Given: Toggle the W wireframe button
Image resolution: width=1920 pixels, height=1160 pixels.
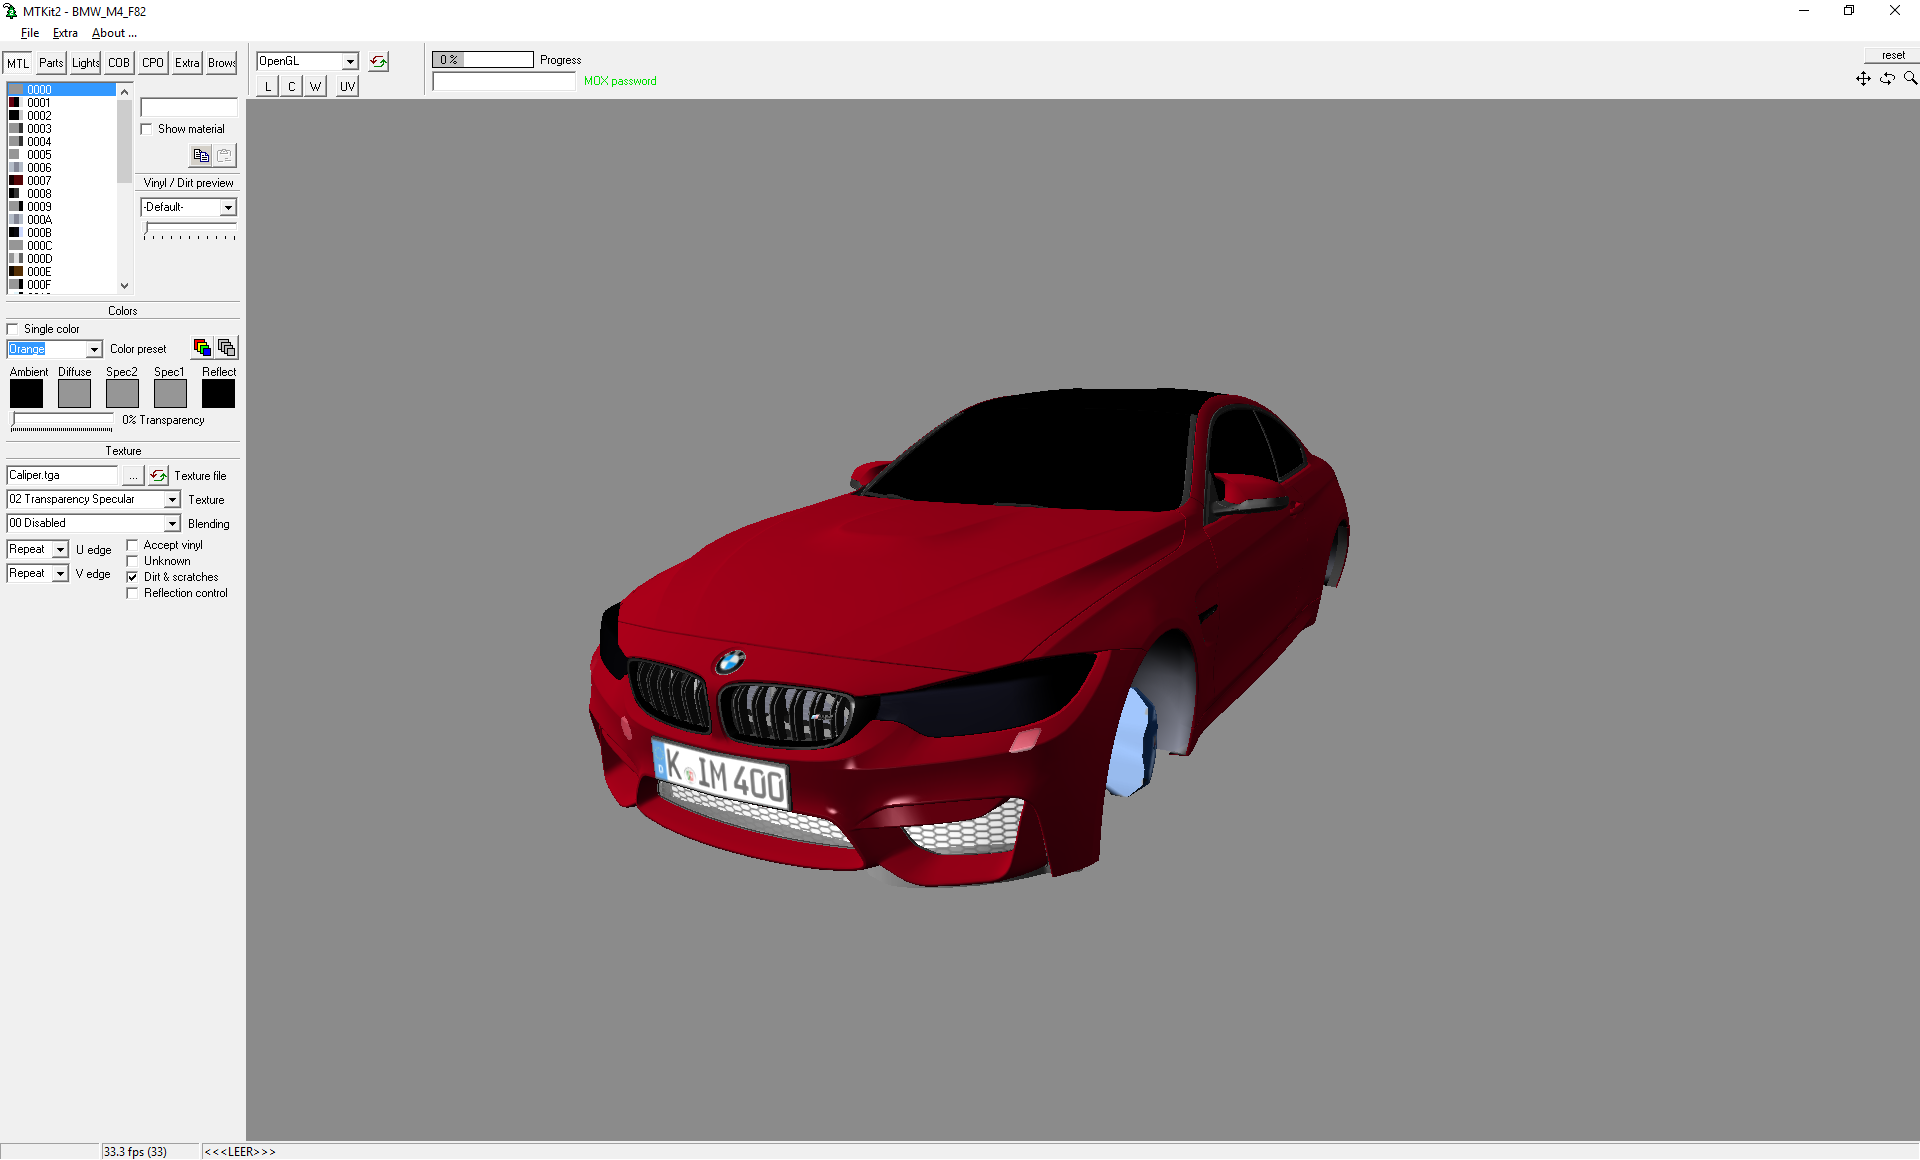Looking at the screenshot, I should point(316,87).
